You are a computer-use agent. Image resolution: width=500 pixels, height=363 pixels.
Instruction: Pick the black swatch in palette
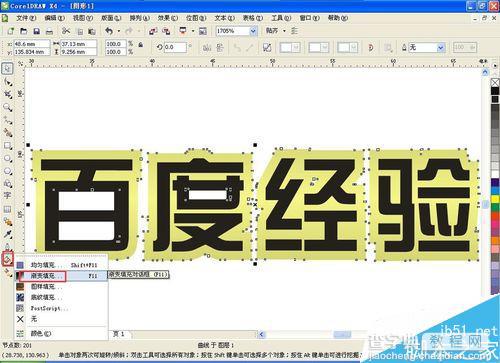[x=495, y=91]
